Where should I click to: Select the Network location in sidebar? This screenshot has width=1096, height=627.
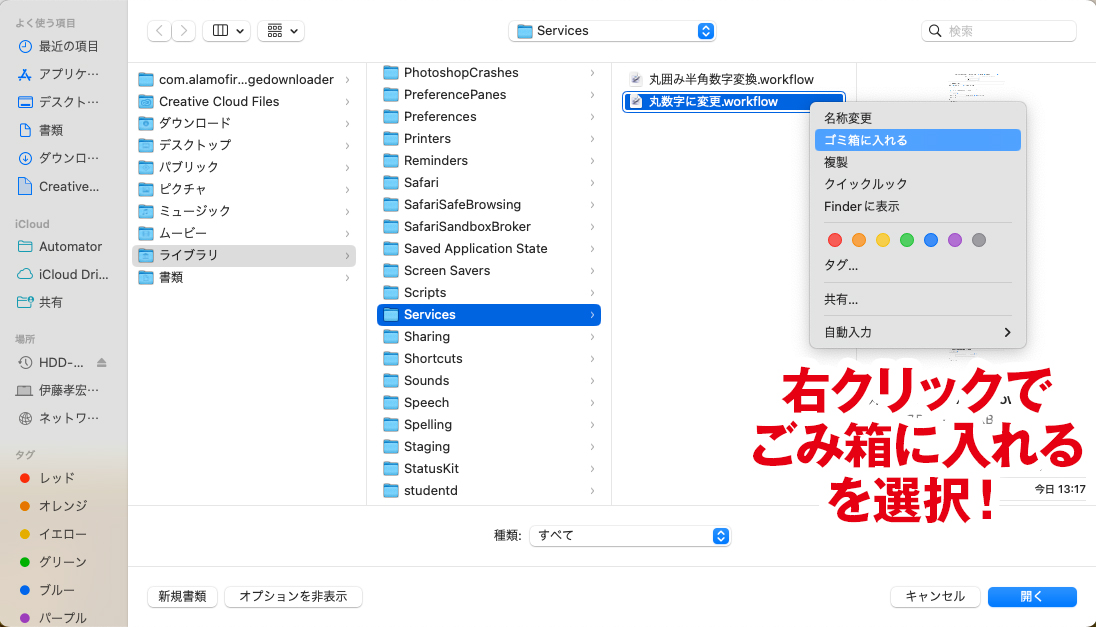pos(68,418)
